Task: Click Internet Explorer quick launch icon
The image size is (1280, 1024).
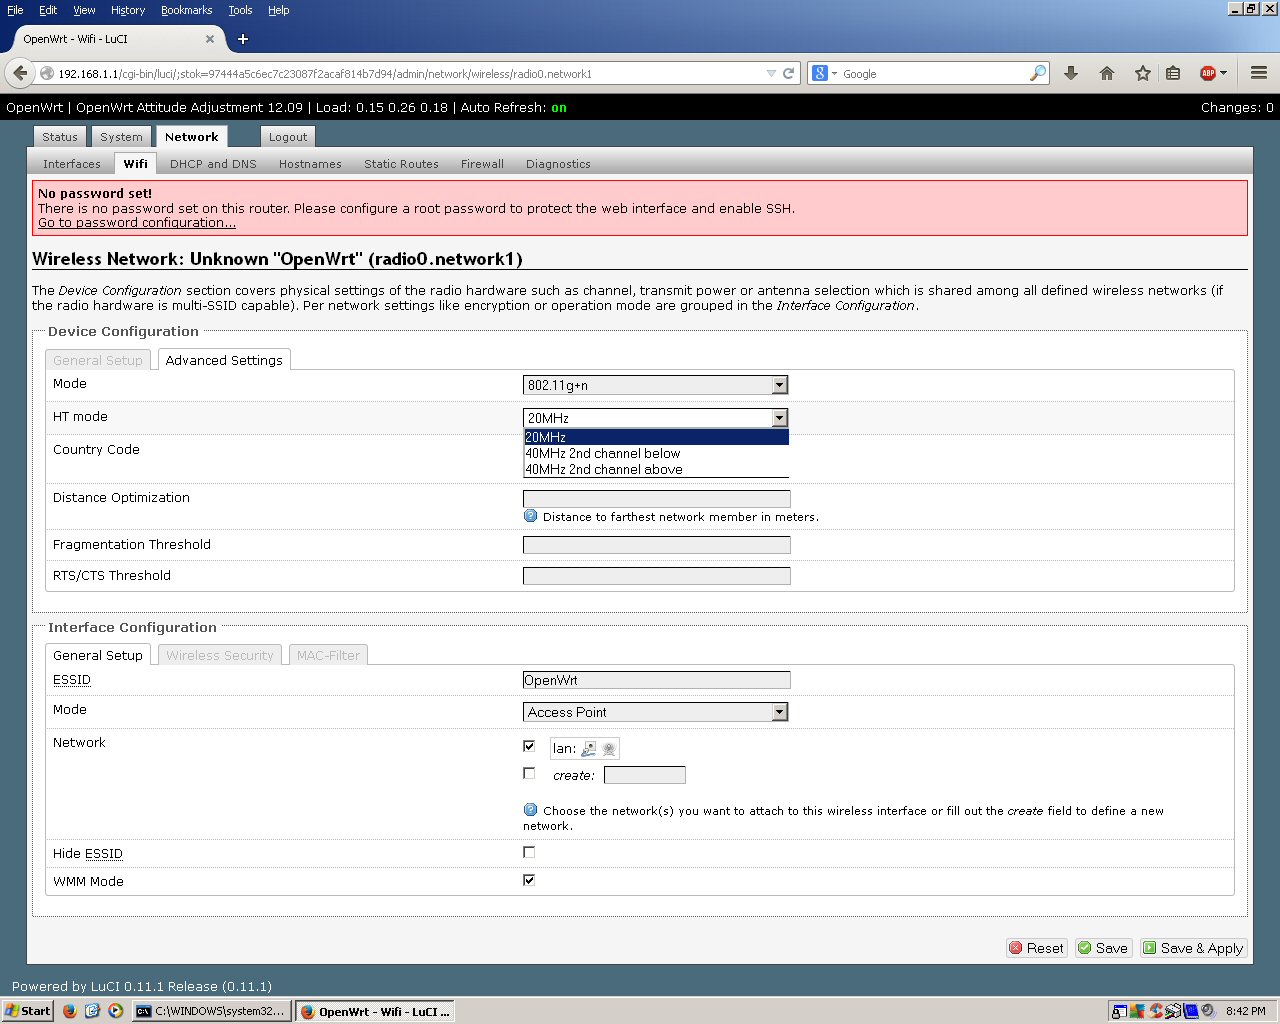Action: click(x=93, y=1011)
